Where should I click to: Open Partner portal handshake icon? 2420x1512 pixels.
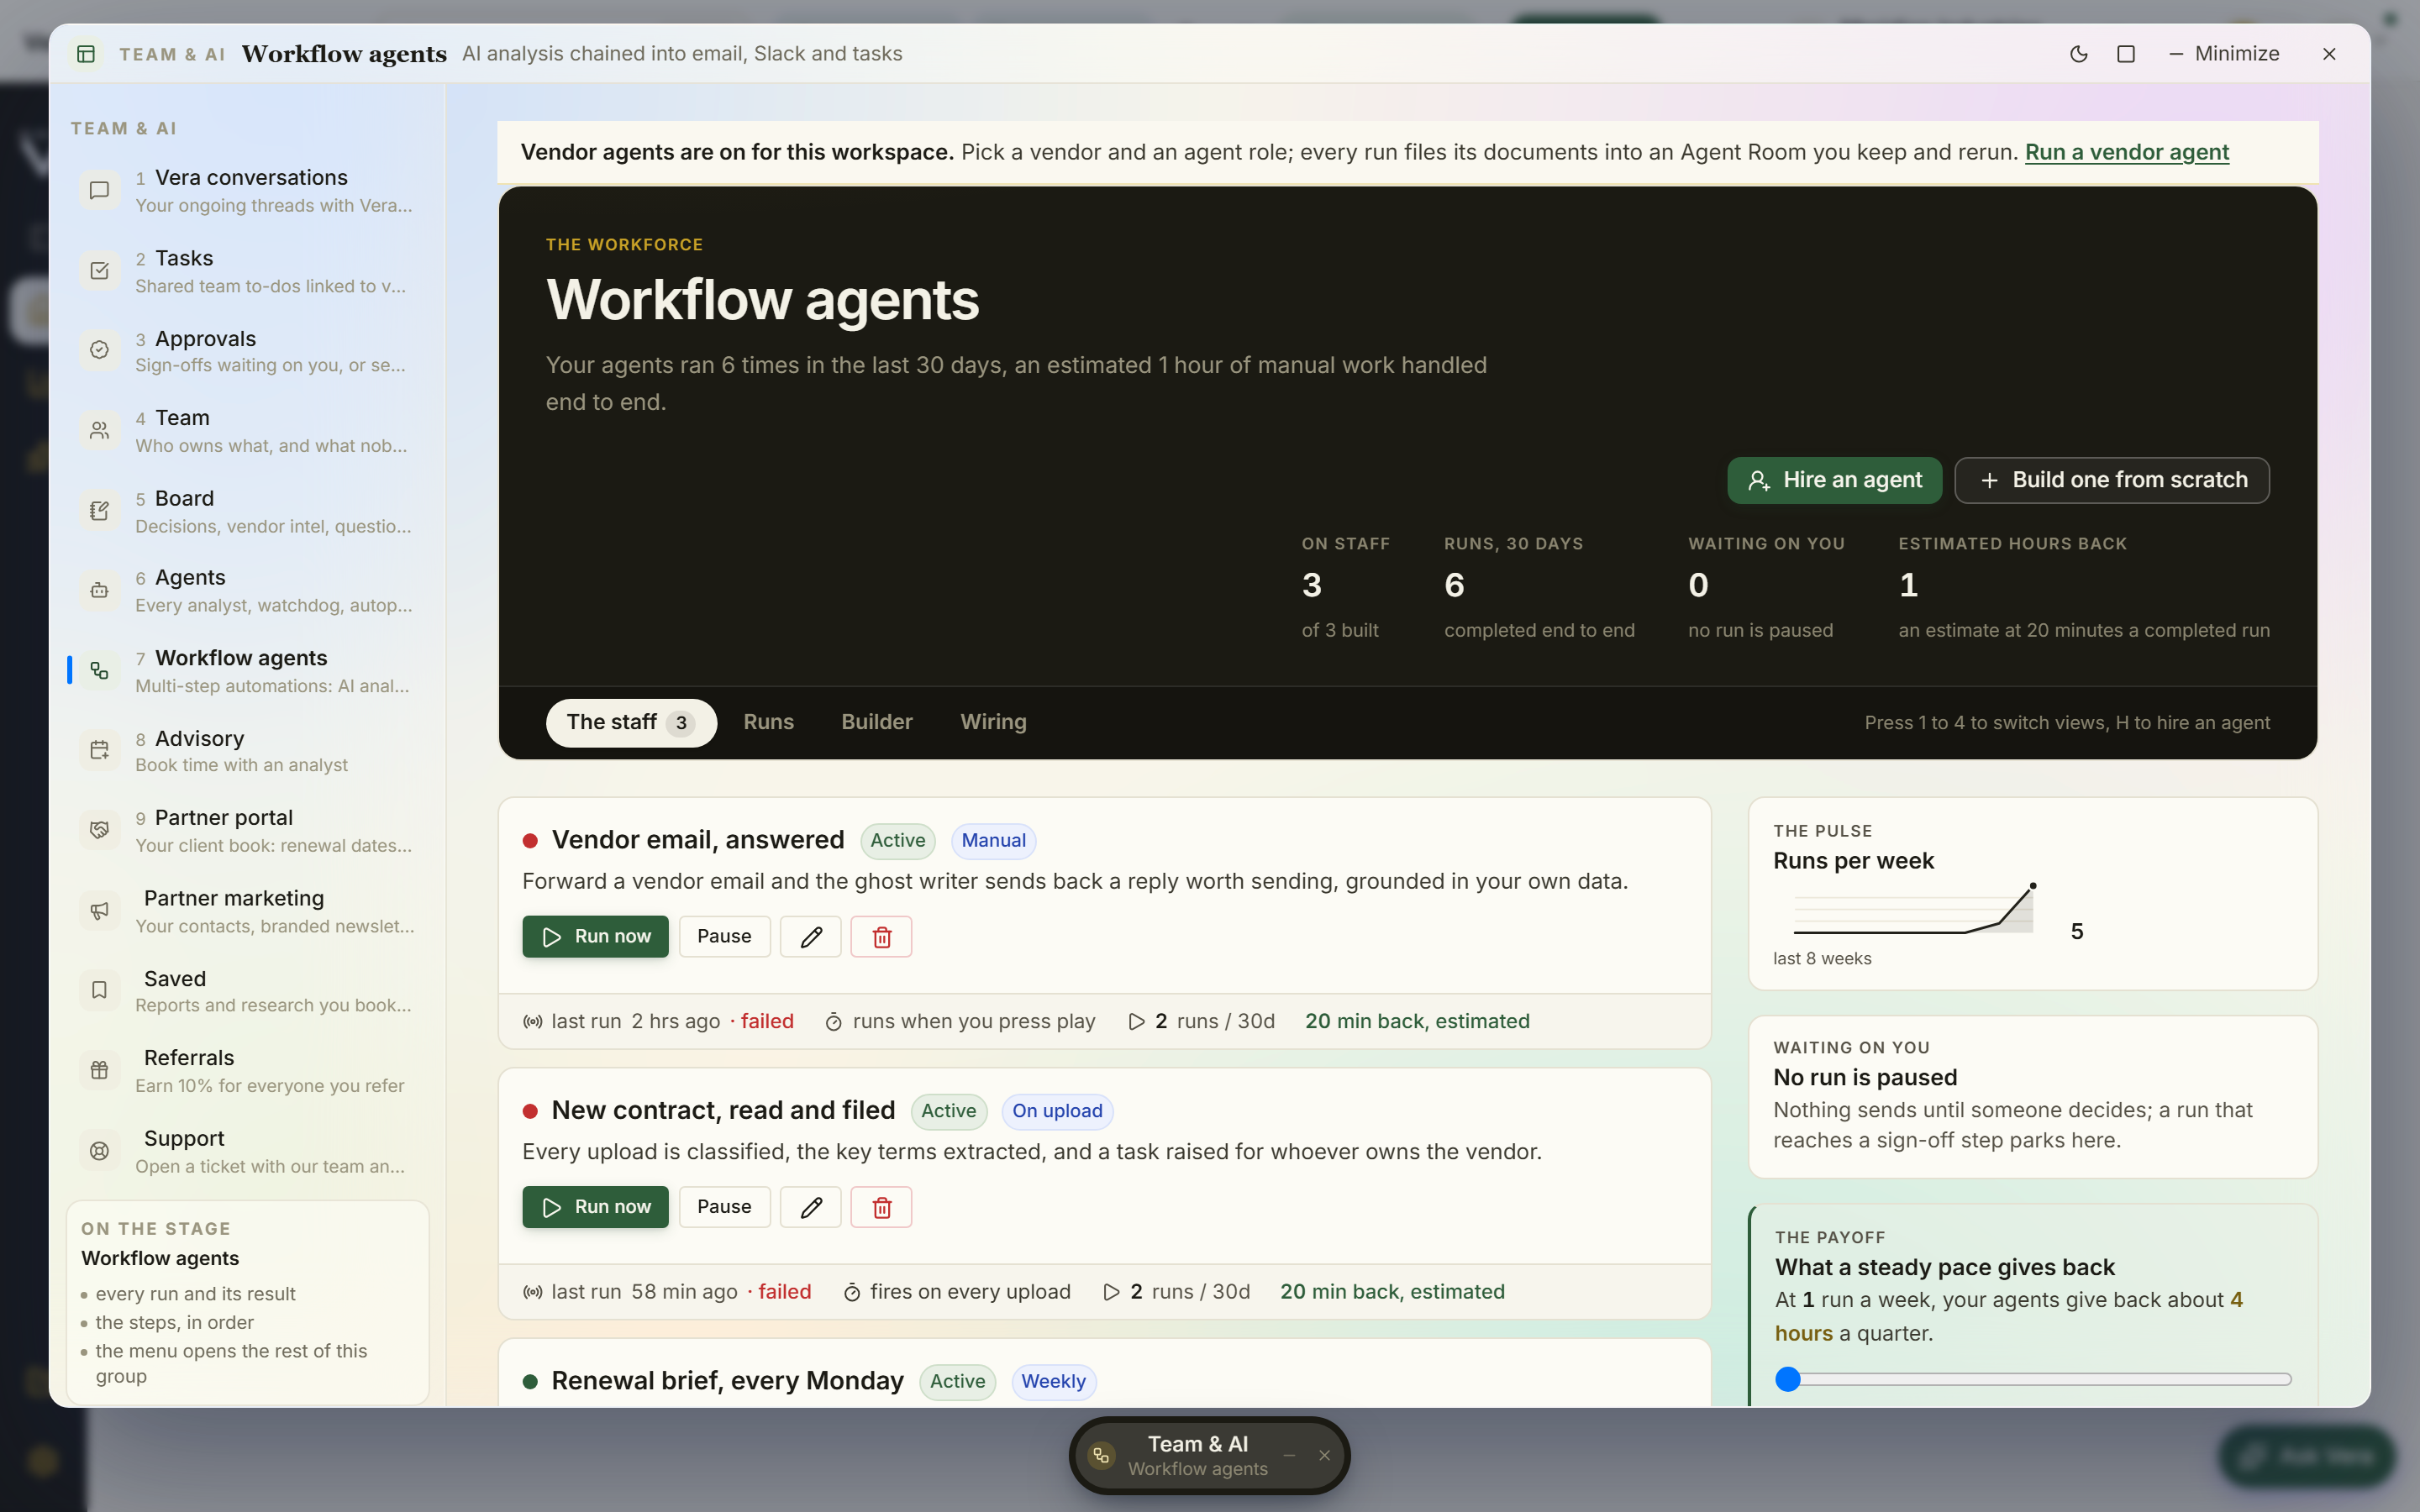(99, 830)
